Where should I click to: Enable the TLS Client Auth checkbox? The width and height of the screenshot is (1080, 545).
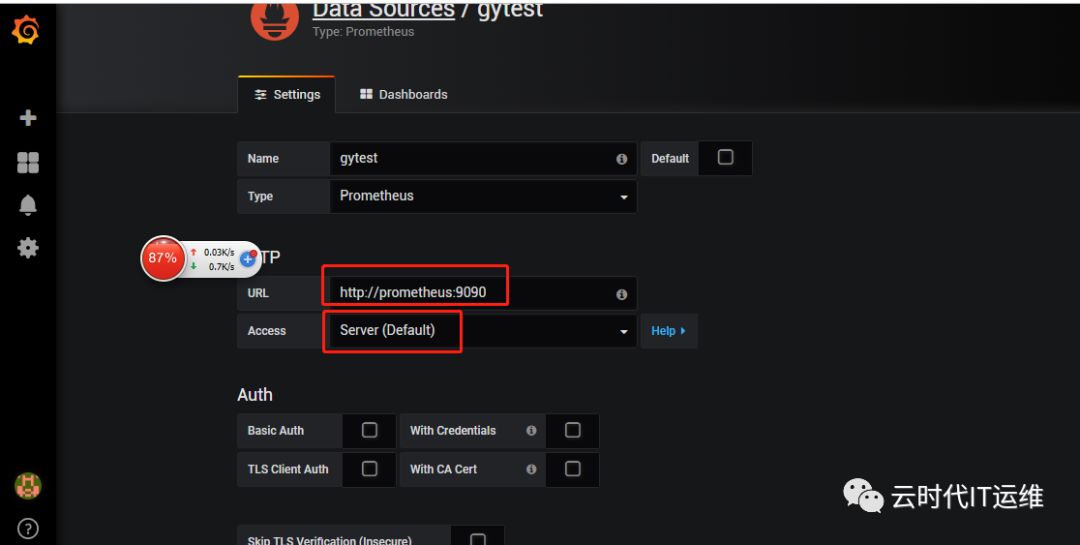(x=369, y=469)
